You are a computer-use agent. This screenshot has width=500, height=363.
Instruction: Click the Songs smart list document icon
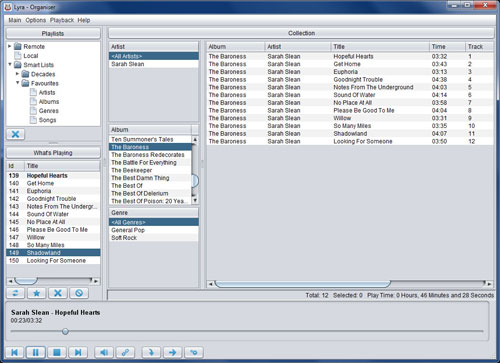point(33,120)
